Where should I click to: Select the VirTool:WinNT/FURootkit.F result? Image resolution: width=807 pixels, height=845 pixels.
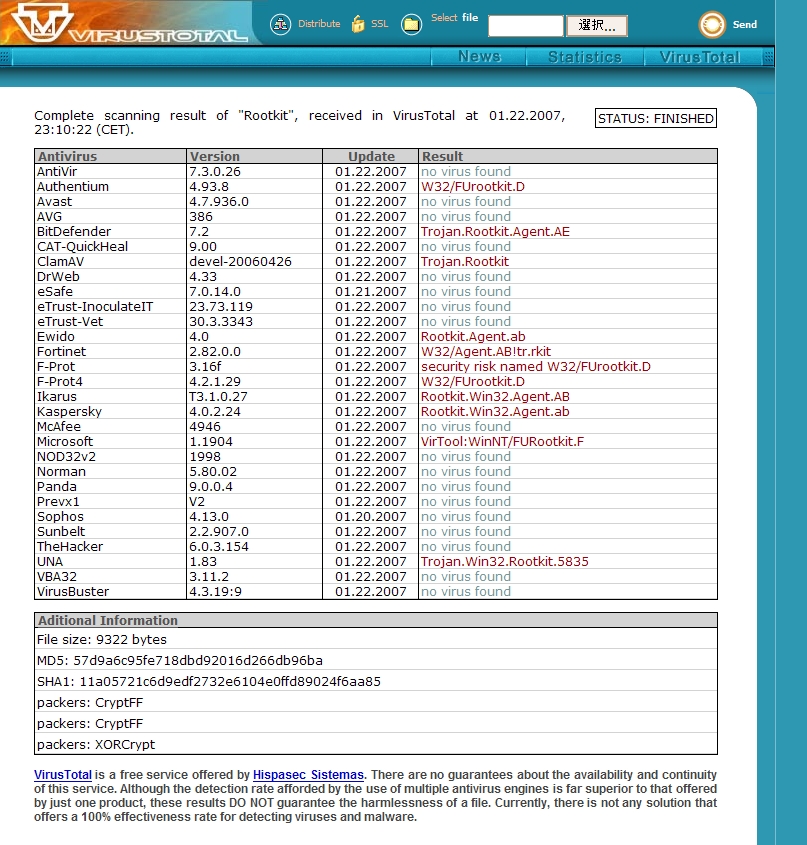click(x=502, y=442)
